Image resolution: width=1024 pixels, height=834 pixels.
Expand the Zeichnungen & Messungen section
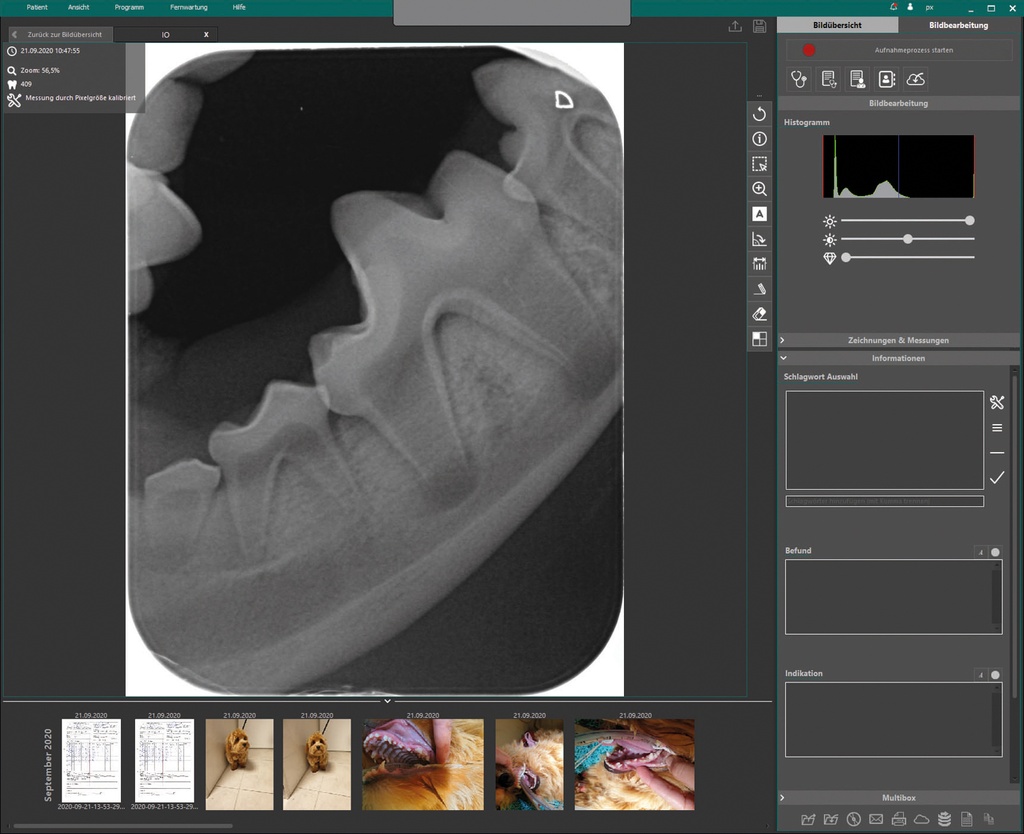[x=898, y=340]
